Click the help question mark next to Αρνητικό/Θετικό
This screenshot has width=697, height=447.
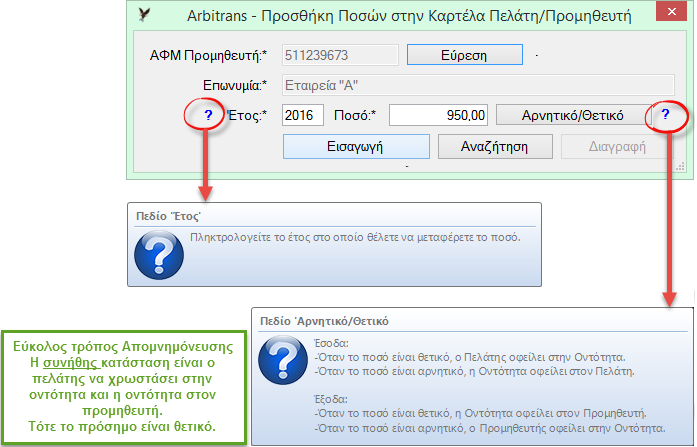(665, 114)
